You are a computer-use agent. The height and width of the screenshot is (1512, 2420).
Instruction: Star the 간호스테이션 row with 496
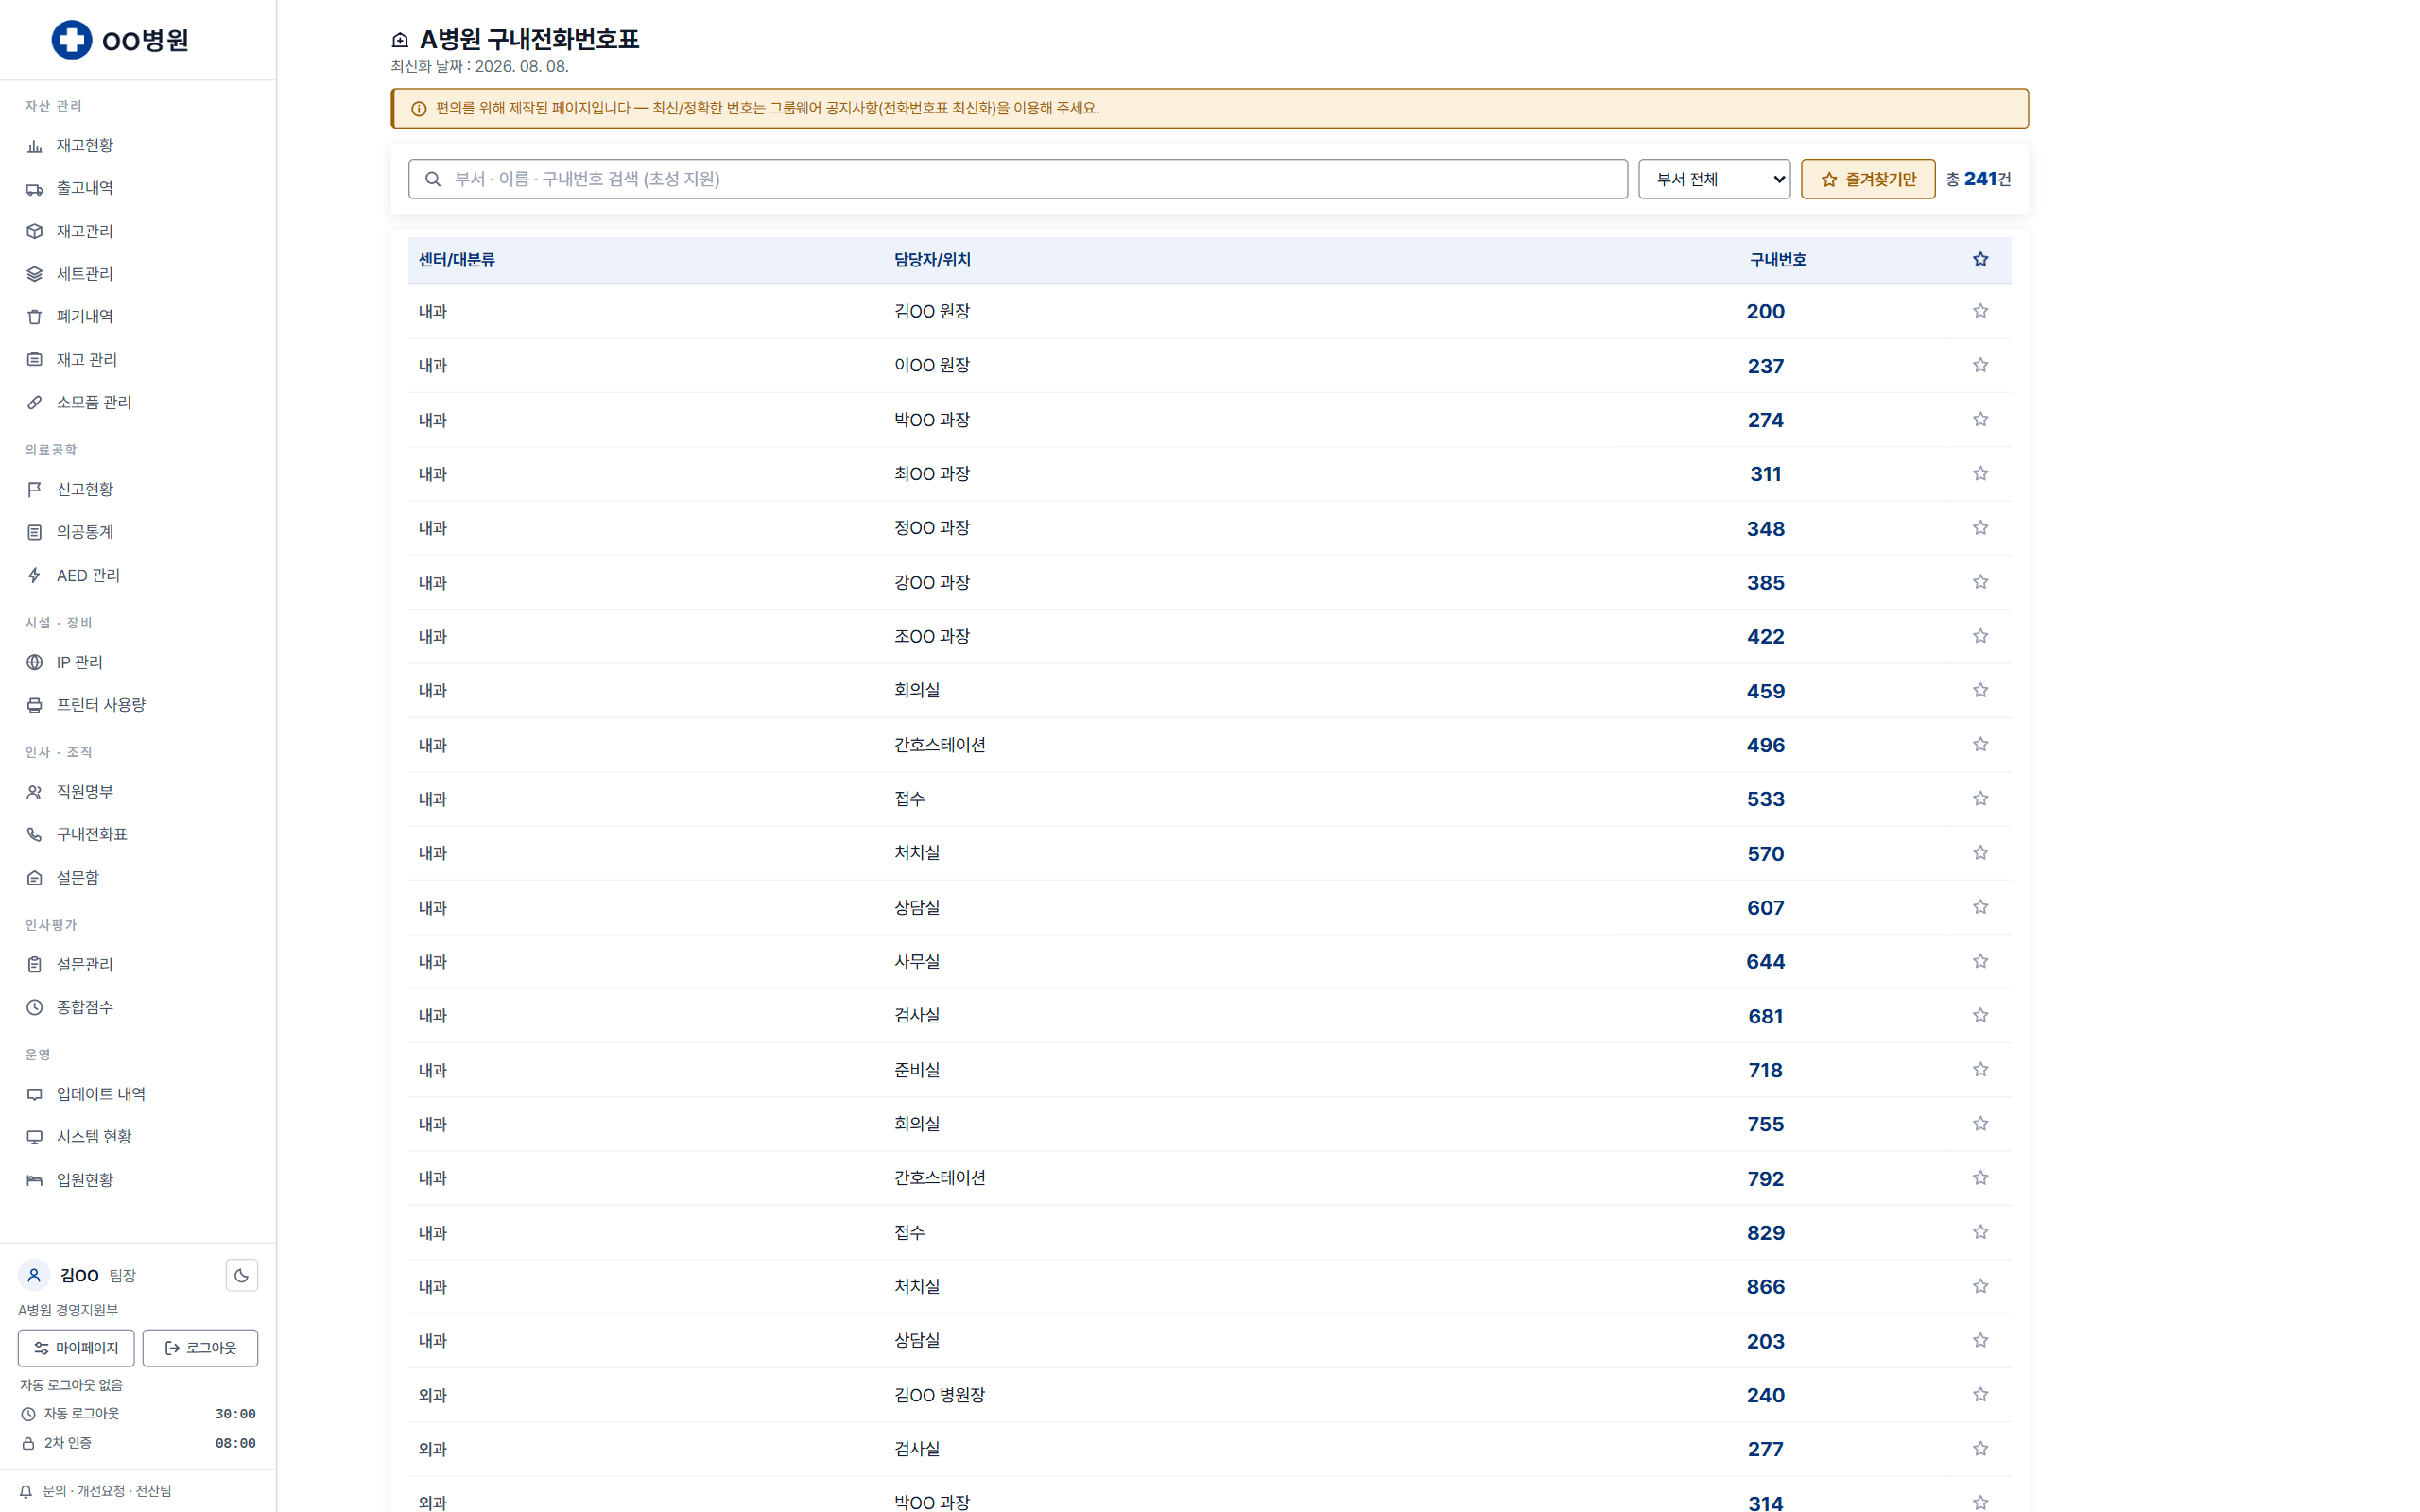(1980, 744)
